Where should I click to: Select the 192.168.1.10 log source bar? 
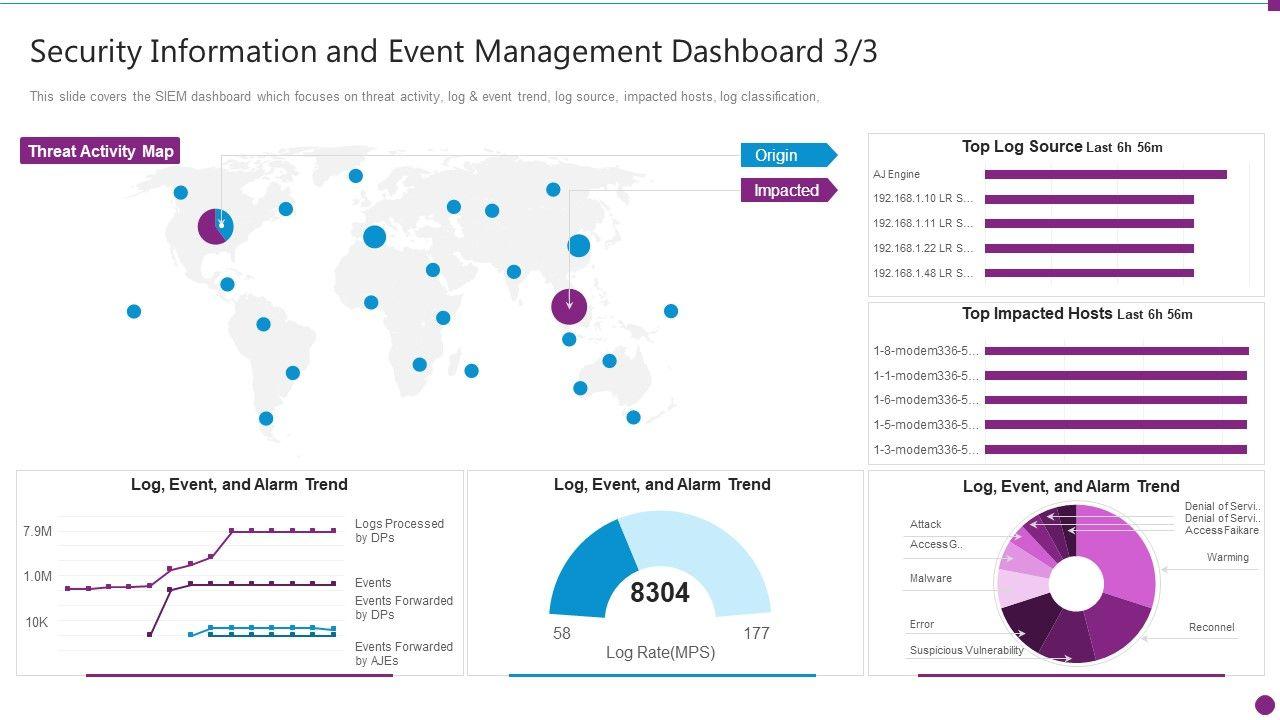(x=1089, y=199)
